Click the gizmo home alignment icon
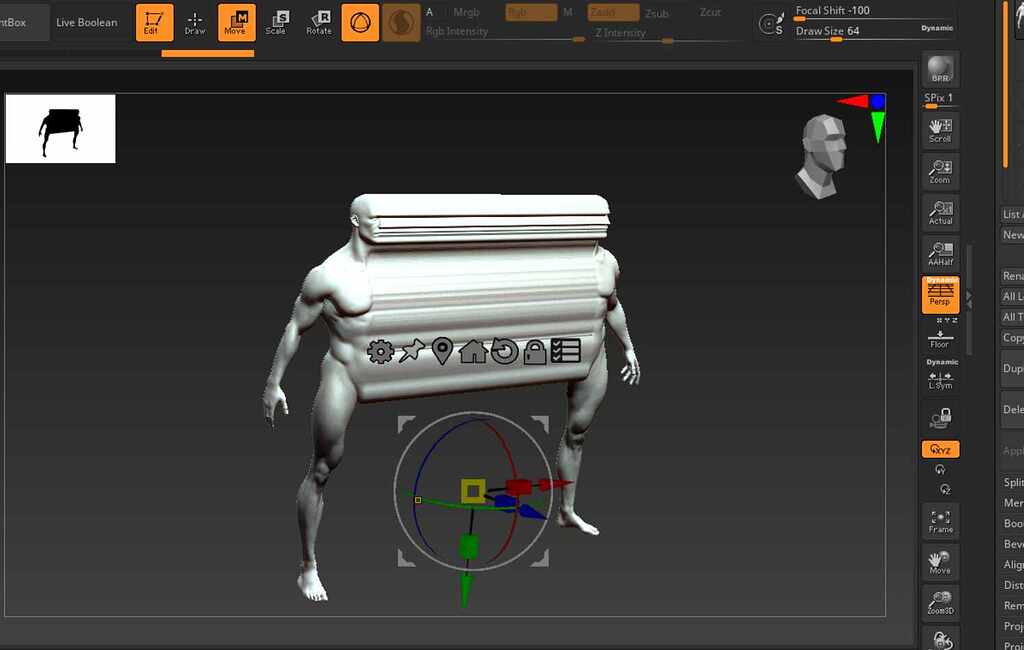The image size is (1024, 650). (476, 350)
